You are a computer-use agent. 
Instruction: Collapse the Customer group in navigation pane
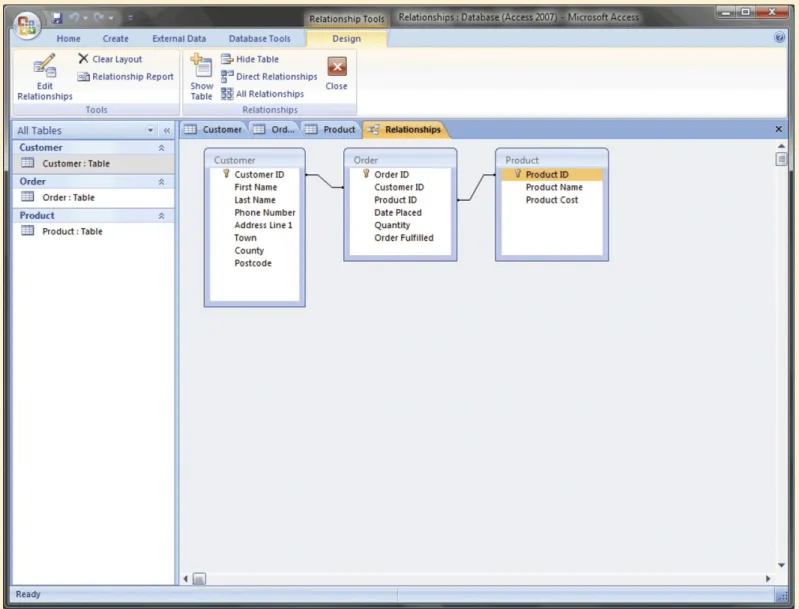pyautogui.click(x=162, y=148)
